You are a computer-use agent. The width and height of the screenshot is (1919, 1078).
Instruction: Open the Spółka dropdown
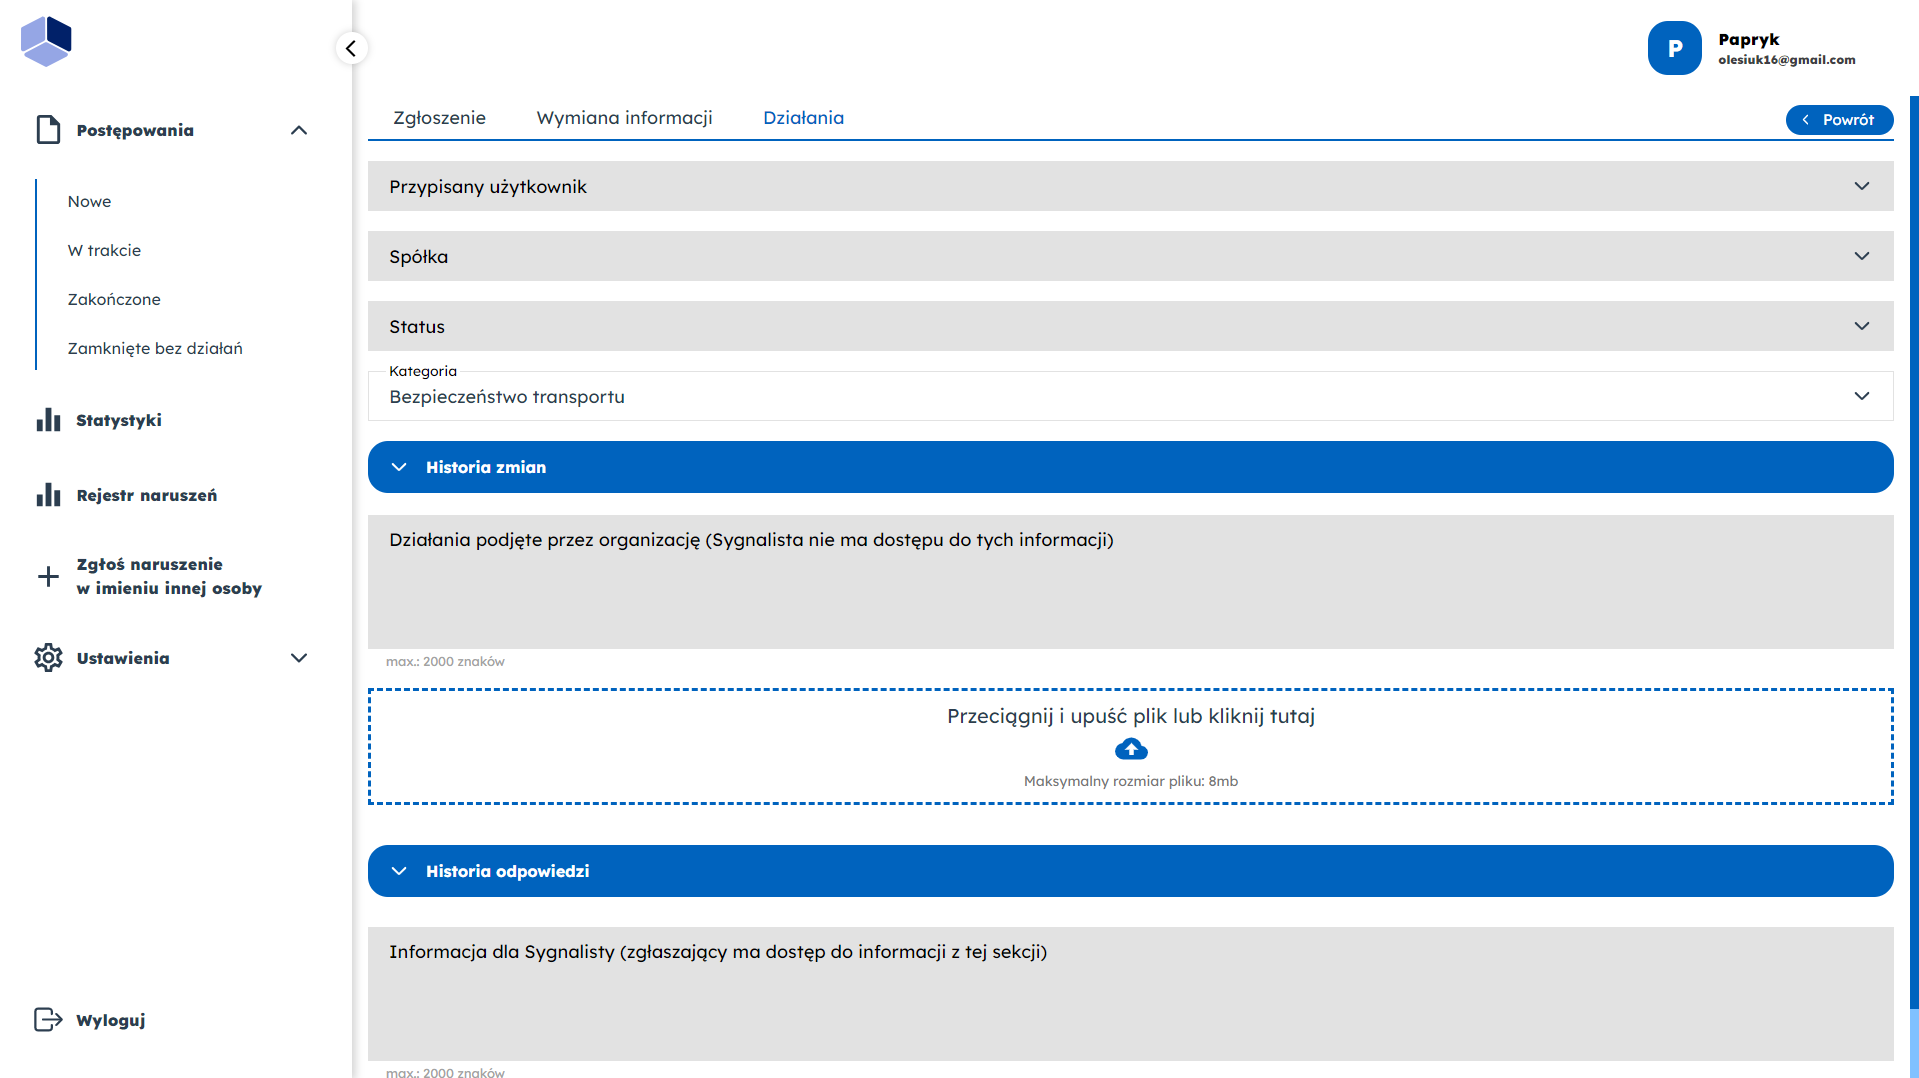point(1130,256)
